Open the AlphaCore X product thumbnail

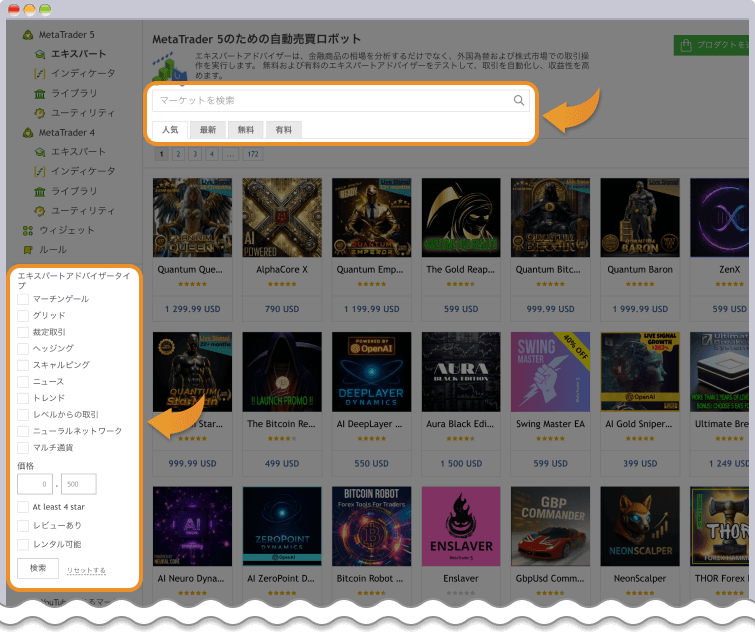[282, 218]
